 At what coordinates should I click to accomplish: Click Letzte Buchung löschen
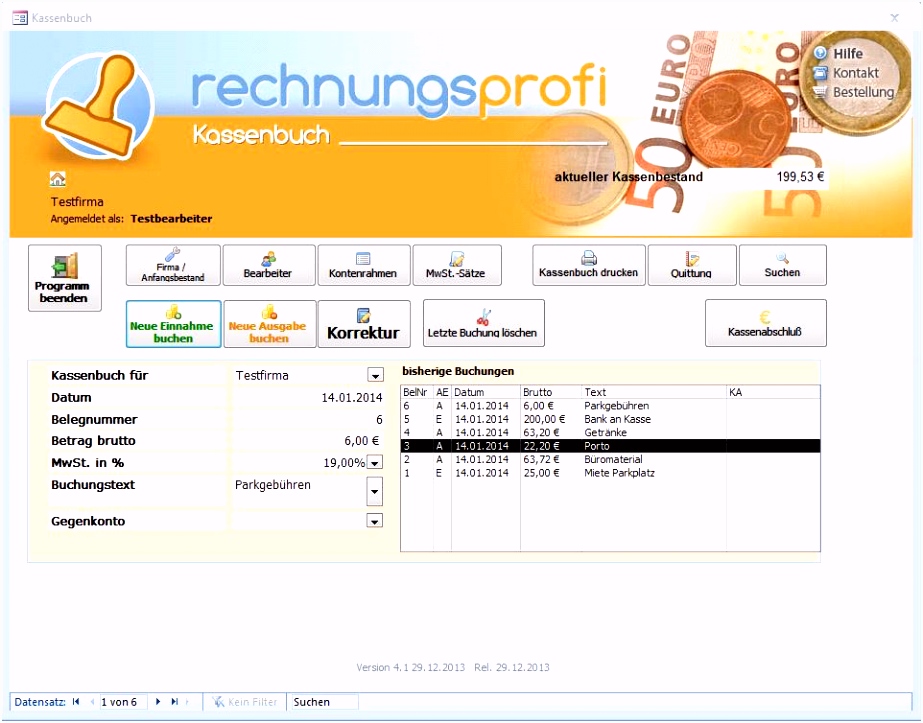[483, 323]
